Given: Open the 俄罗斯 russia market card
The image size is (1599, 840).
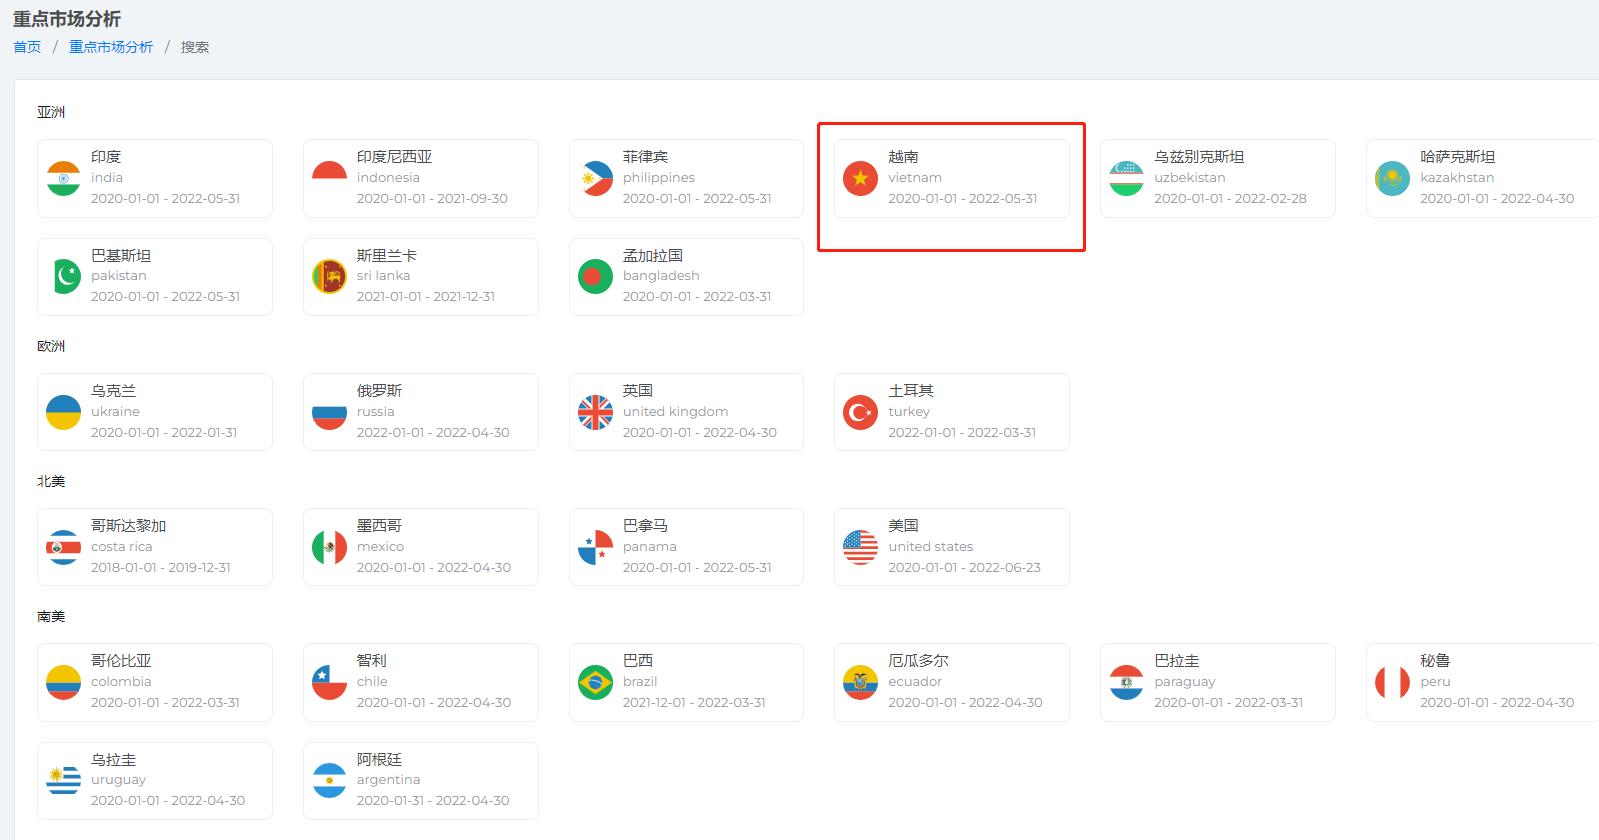Looking at the screenshot, I should coord(420,412).
